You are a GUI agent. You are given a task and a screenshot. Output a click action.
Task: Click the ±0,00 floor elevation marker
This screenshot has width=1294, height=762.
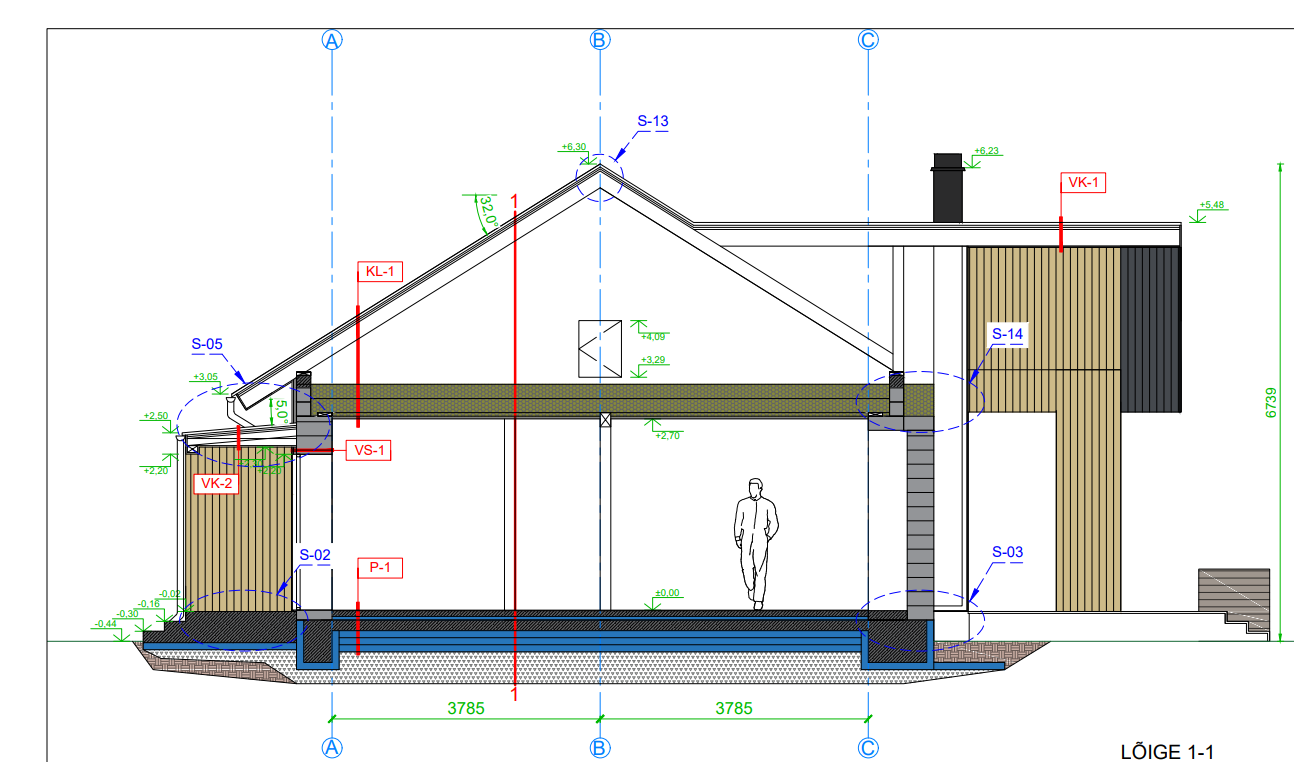coord(666,593)
